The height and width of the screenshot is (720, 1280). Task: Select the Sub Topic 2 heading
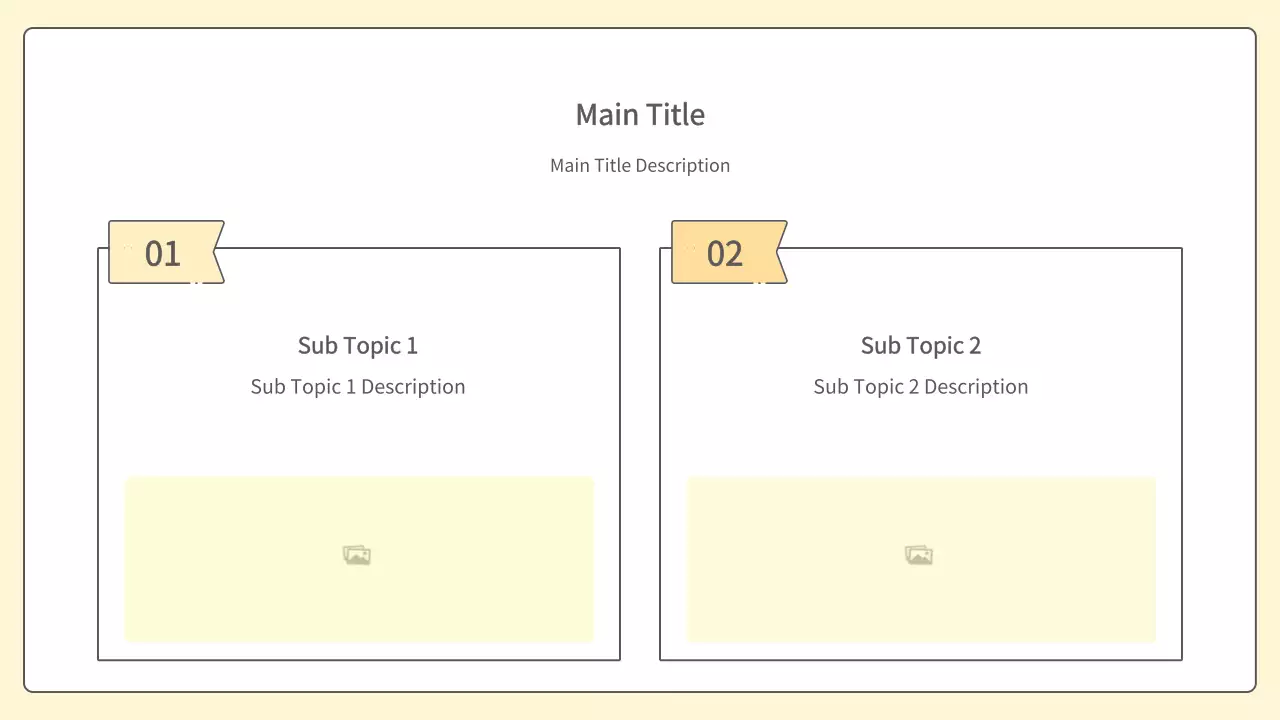(x=920, y=346)
